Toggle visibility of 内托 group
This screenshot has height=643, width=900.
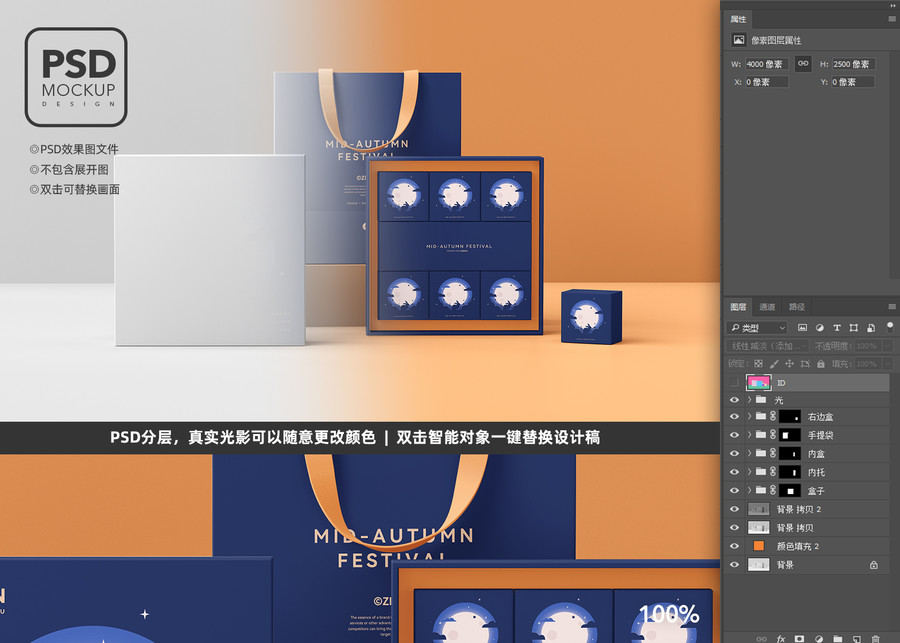click(x=734, y=472)
